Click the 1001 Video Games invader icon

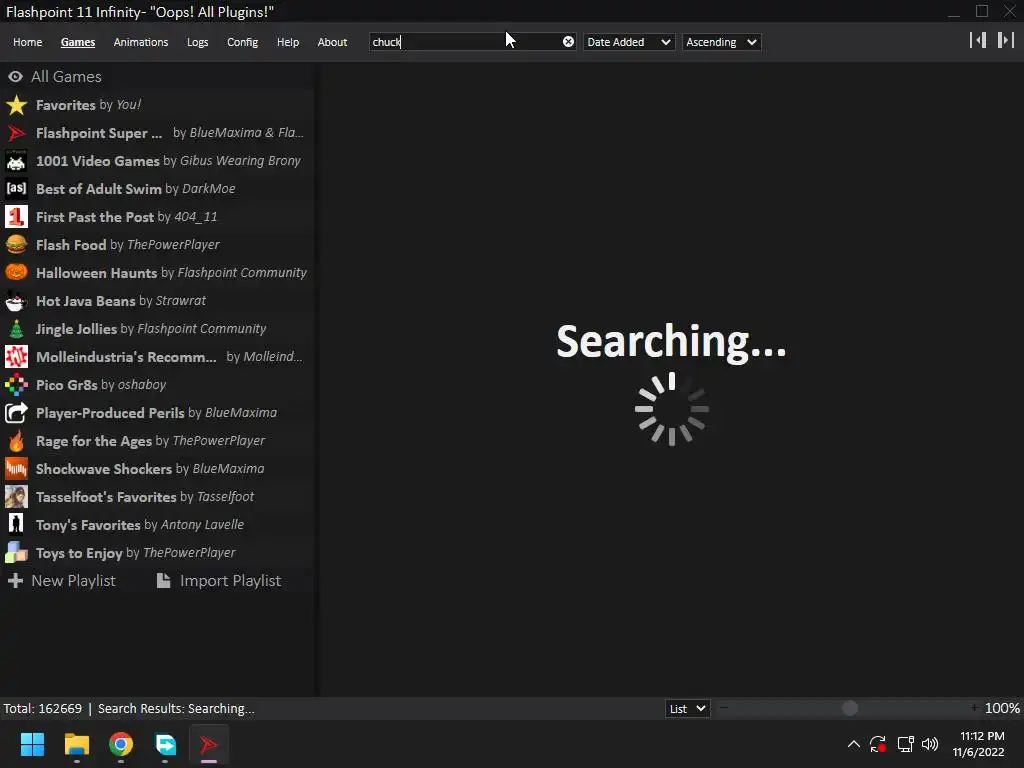16,161
